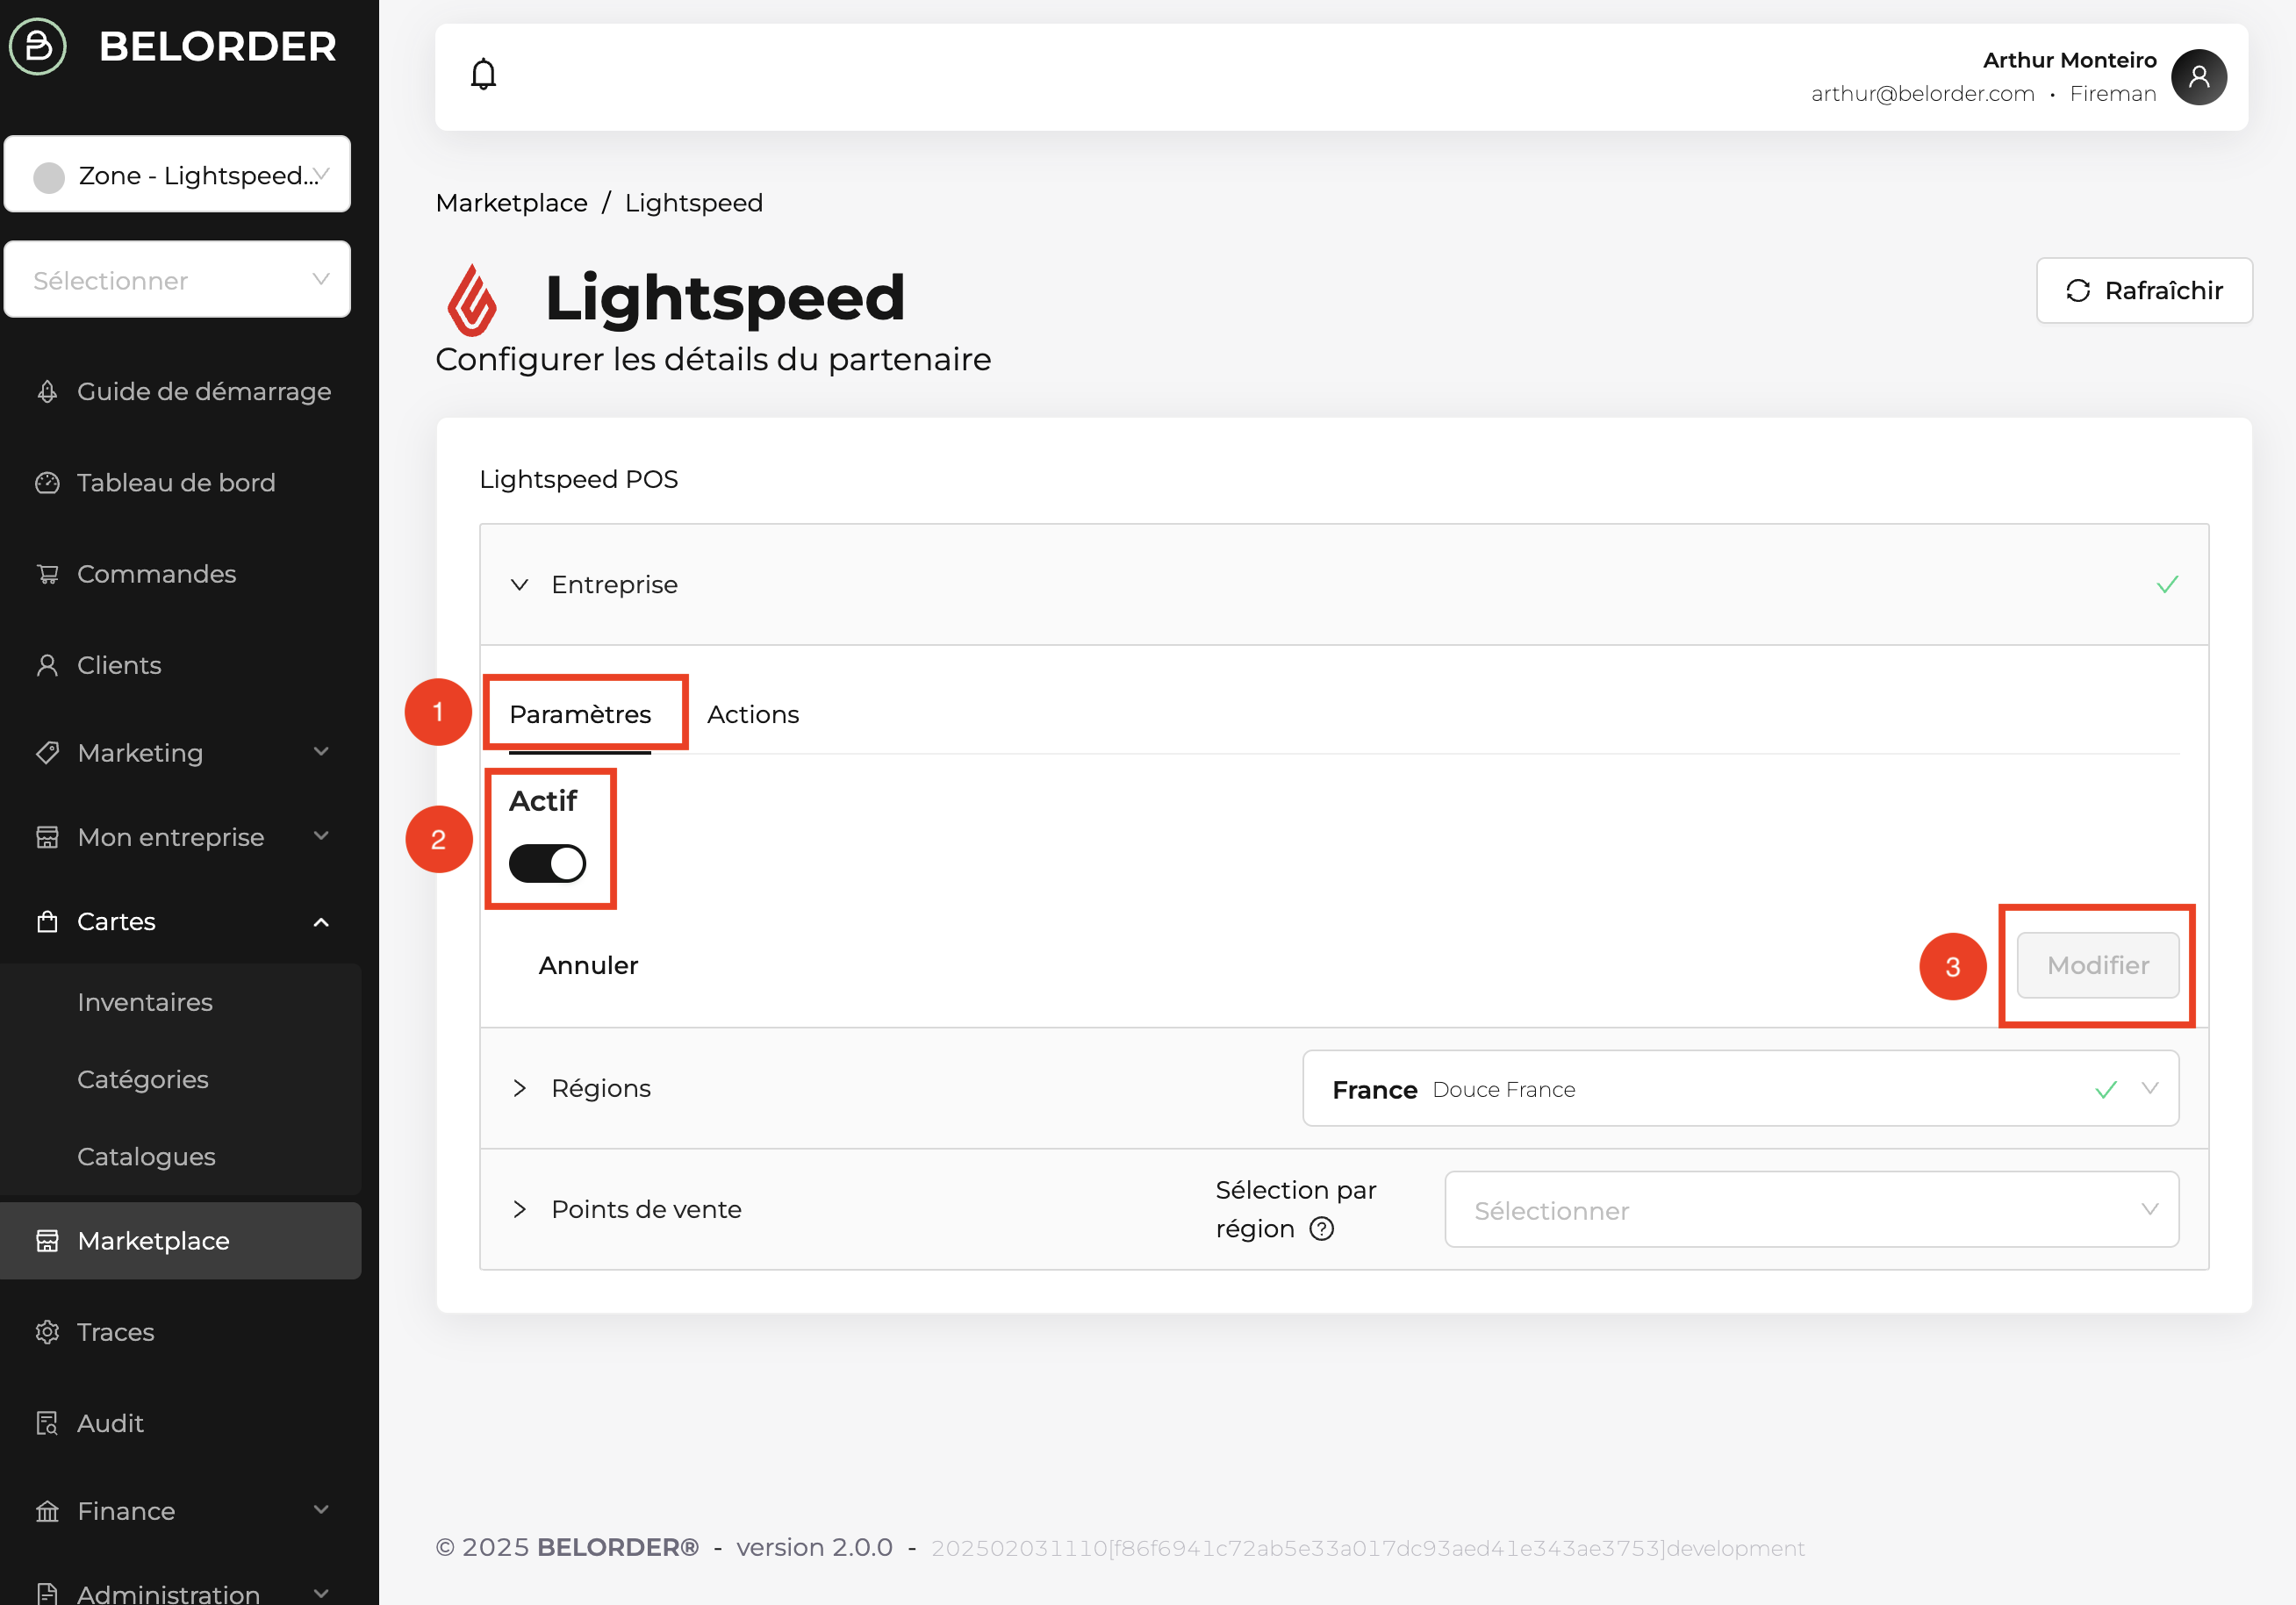Expand the Marketing submenu chevron
Viewport: 2296px width, 1605px height.
point(321,752)
